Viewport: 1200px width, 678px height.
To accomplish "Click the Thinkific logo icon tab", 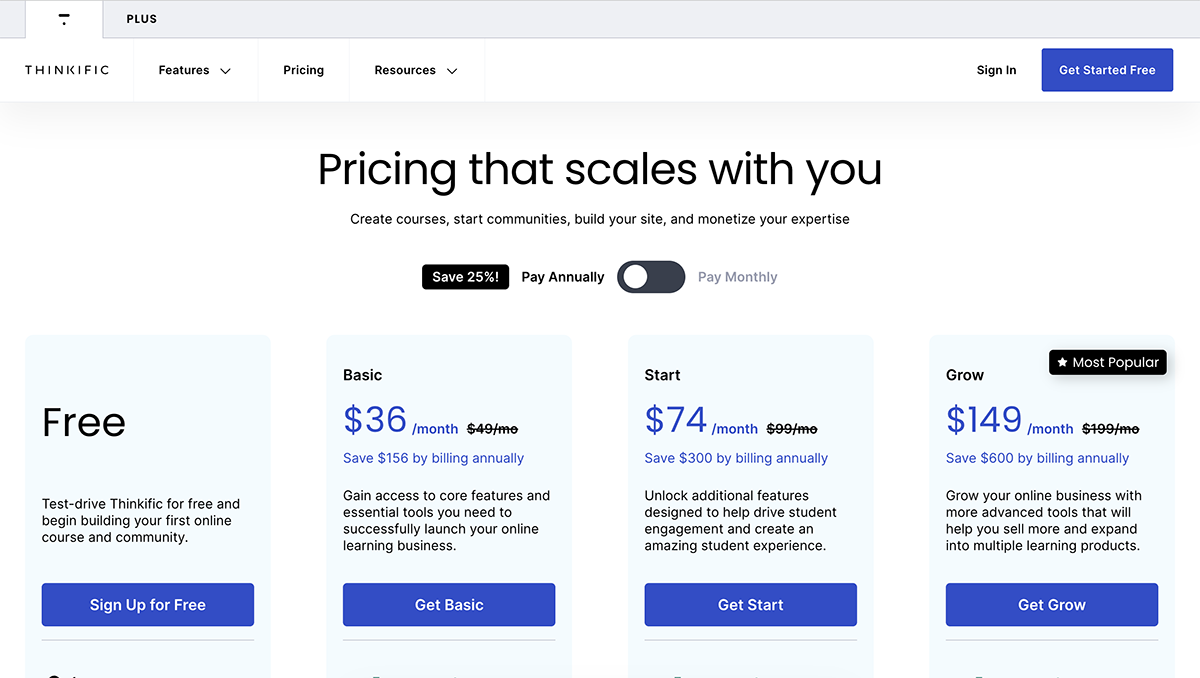I will click(x=63, y=19).
